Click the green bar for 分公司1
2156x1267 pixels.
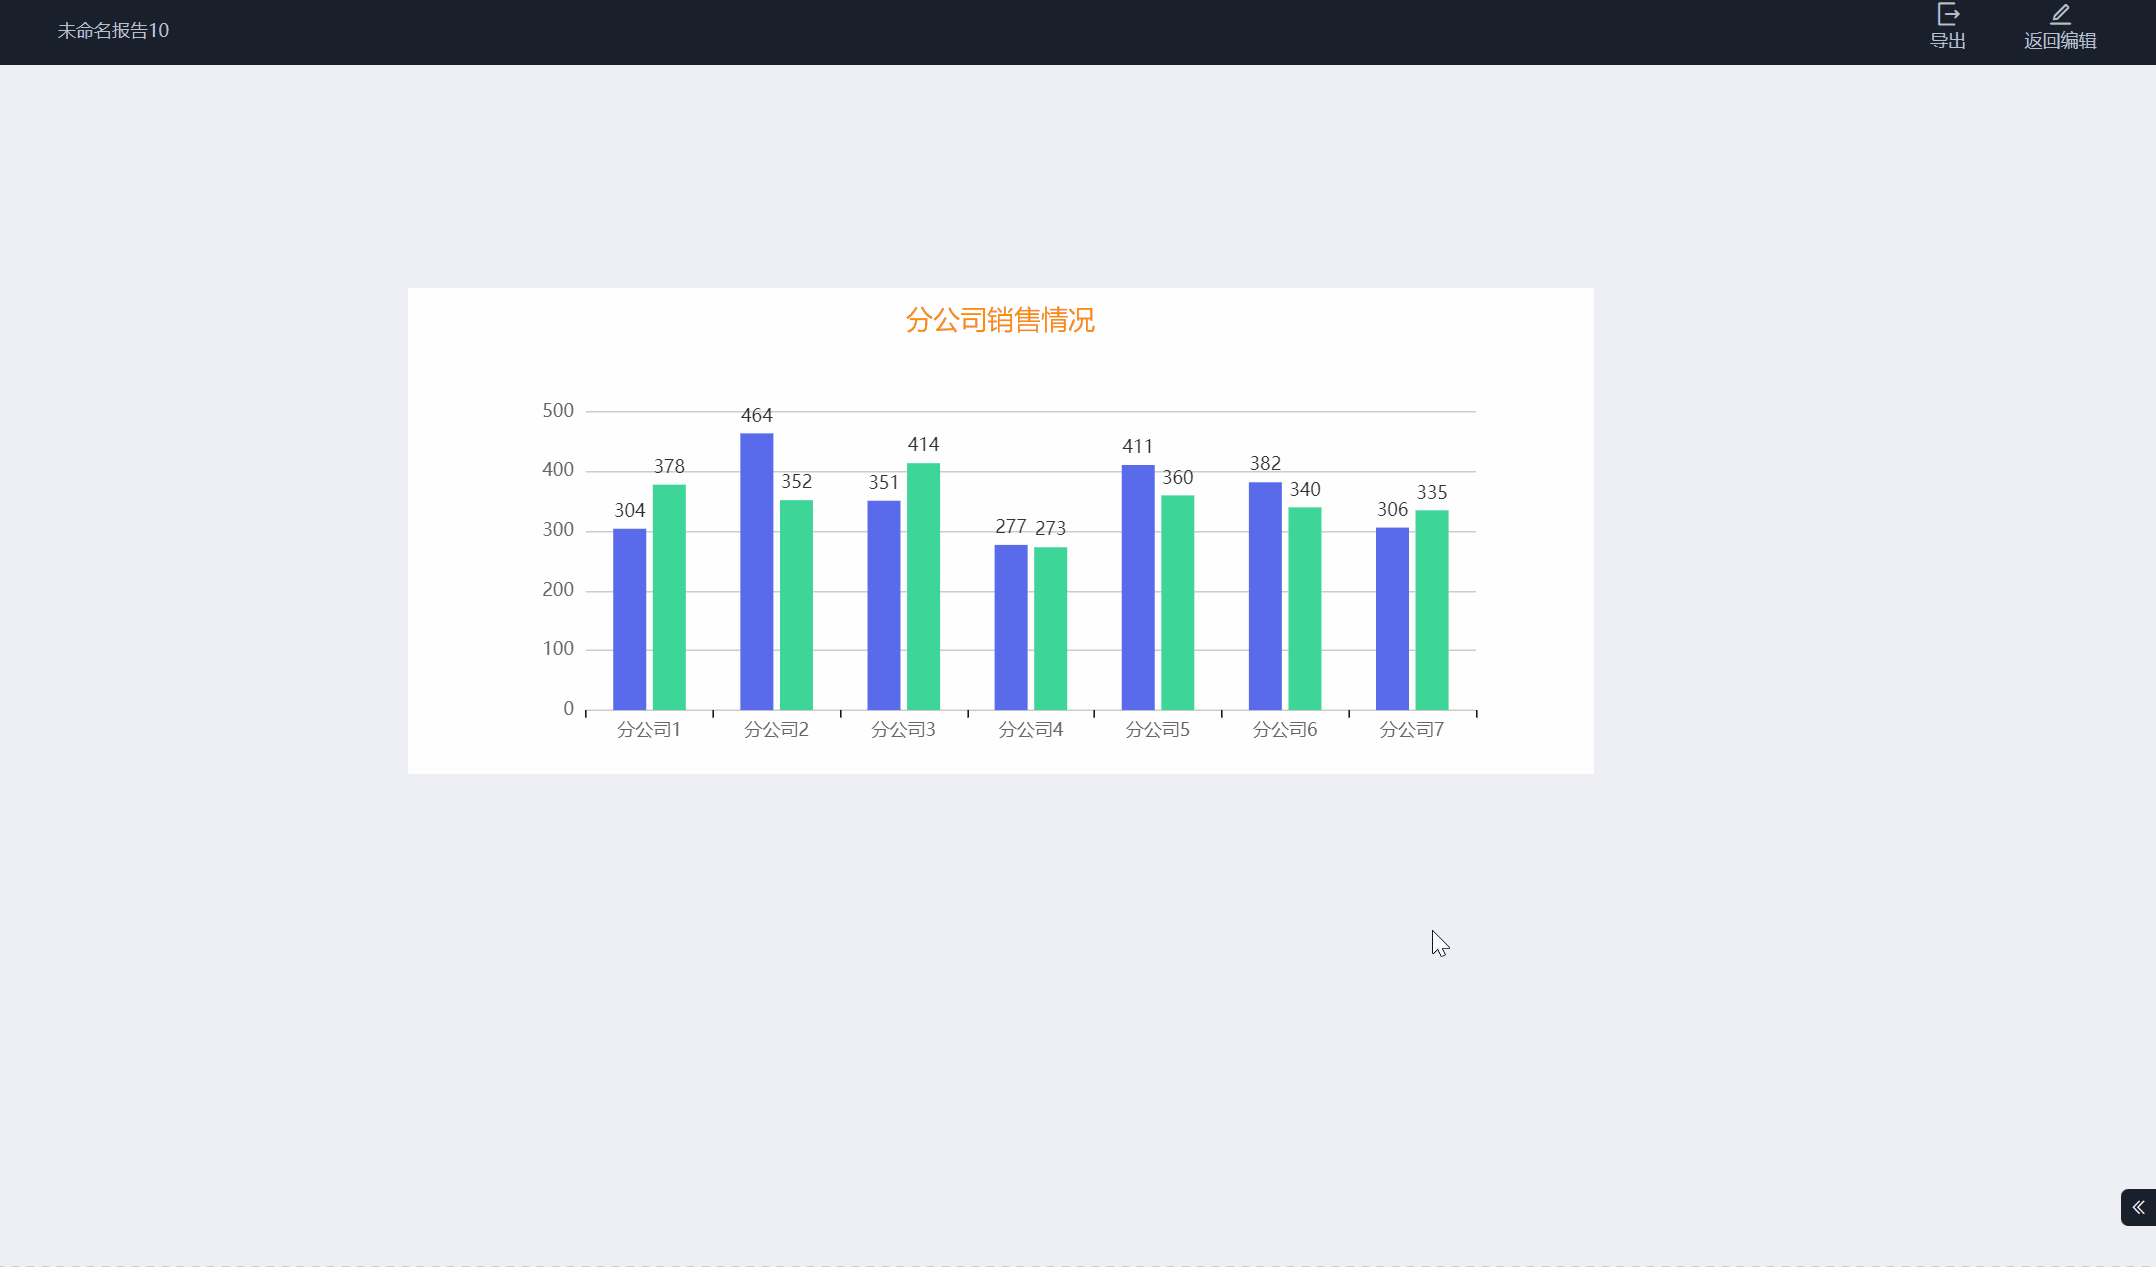tap(669, 597)
